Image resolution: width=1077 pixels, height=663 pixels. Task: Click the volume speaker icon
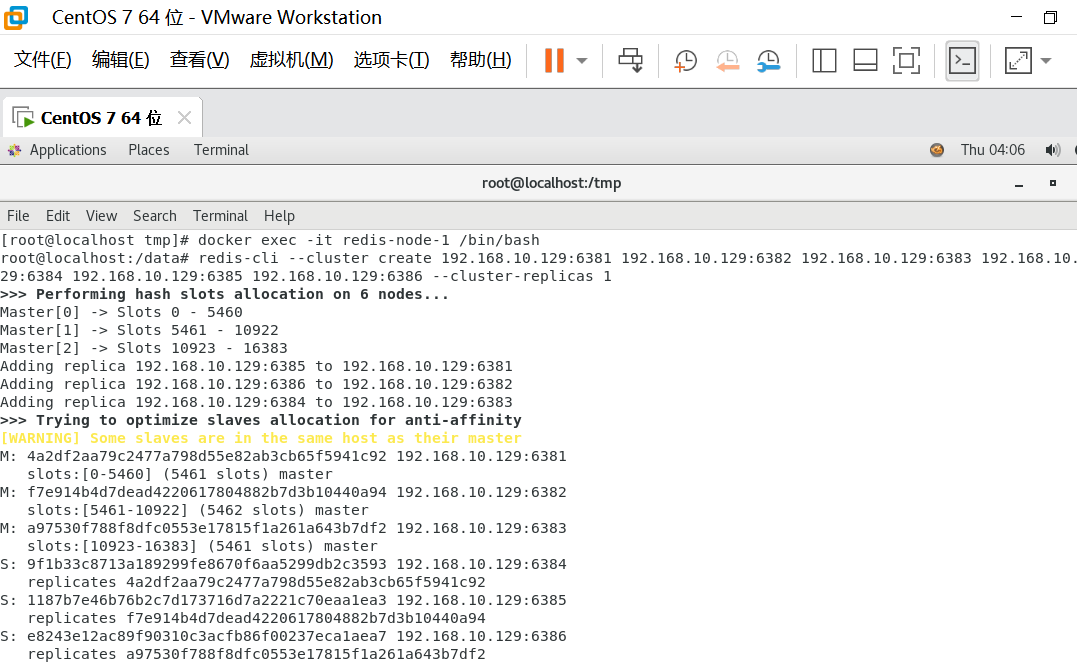tap(1052, 150)
